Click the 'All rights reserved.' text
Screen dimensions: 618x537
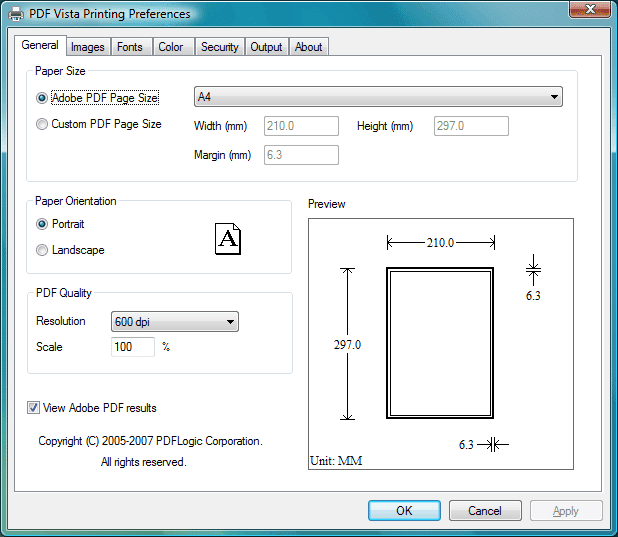[143, 462]
